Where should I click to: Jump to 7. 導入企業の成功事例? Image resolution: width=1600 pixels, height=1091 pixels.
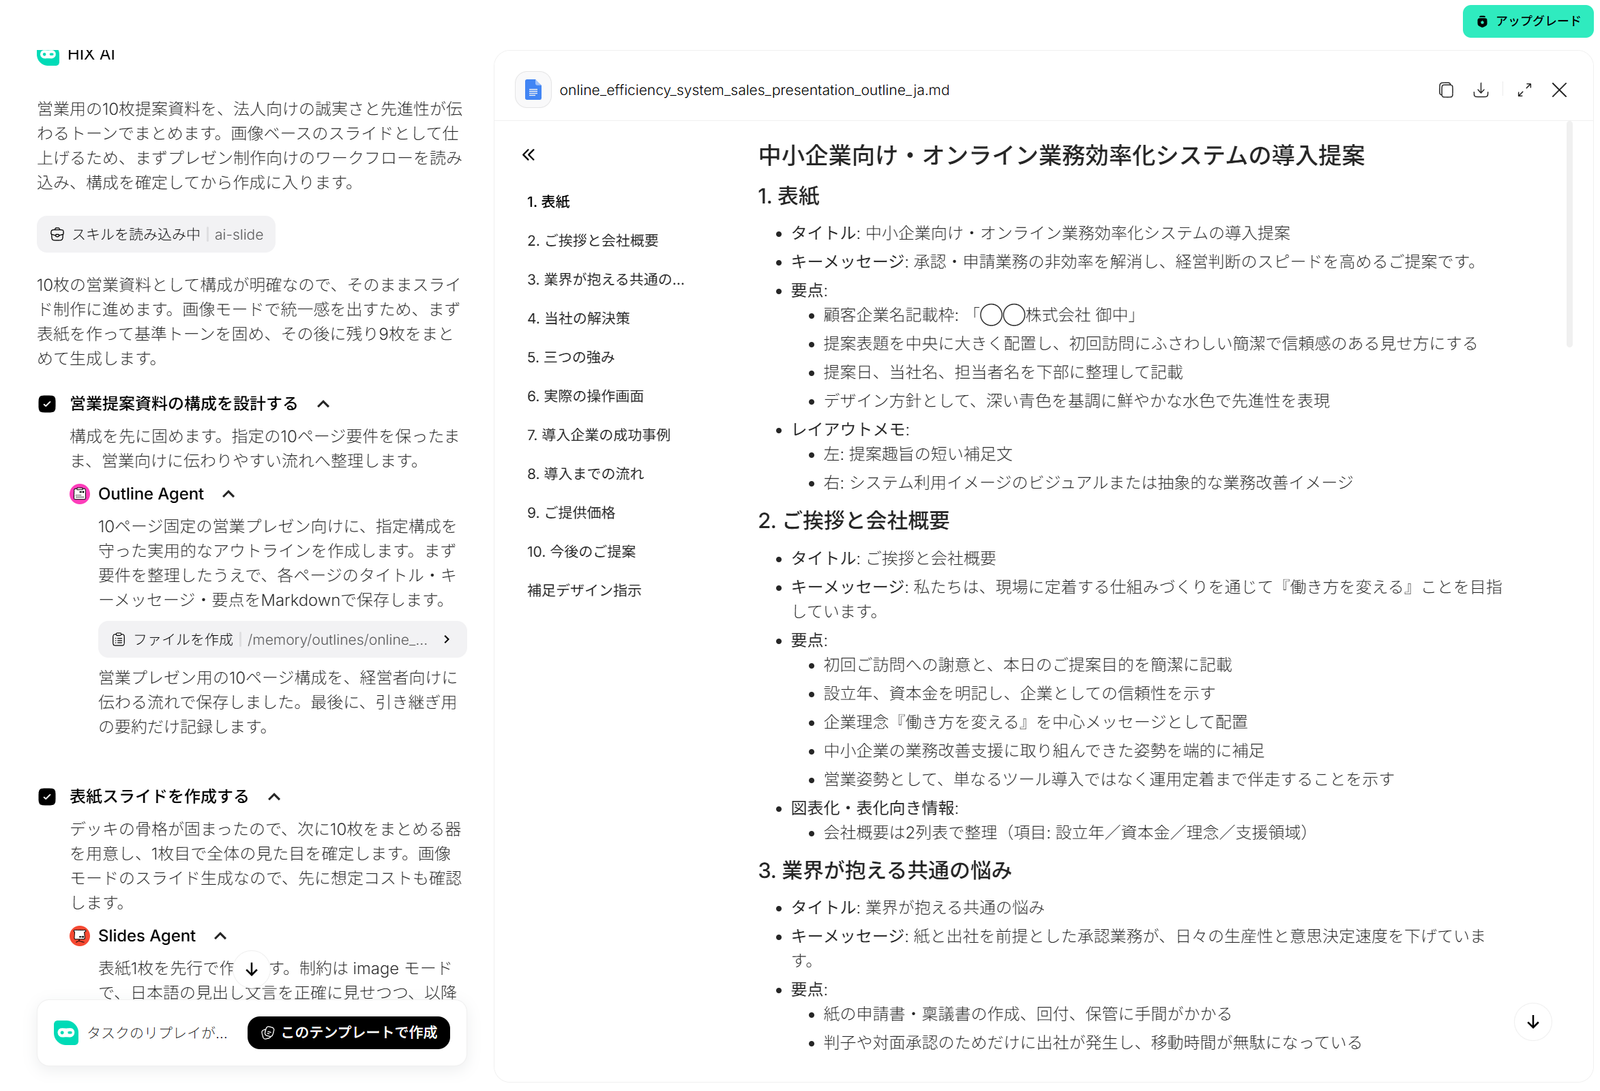coord(599,435)
